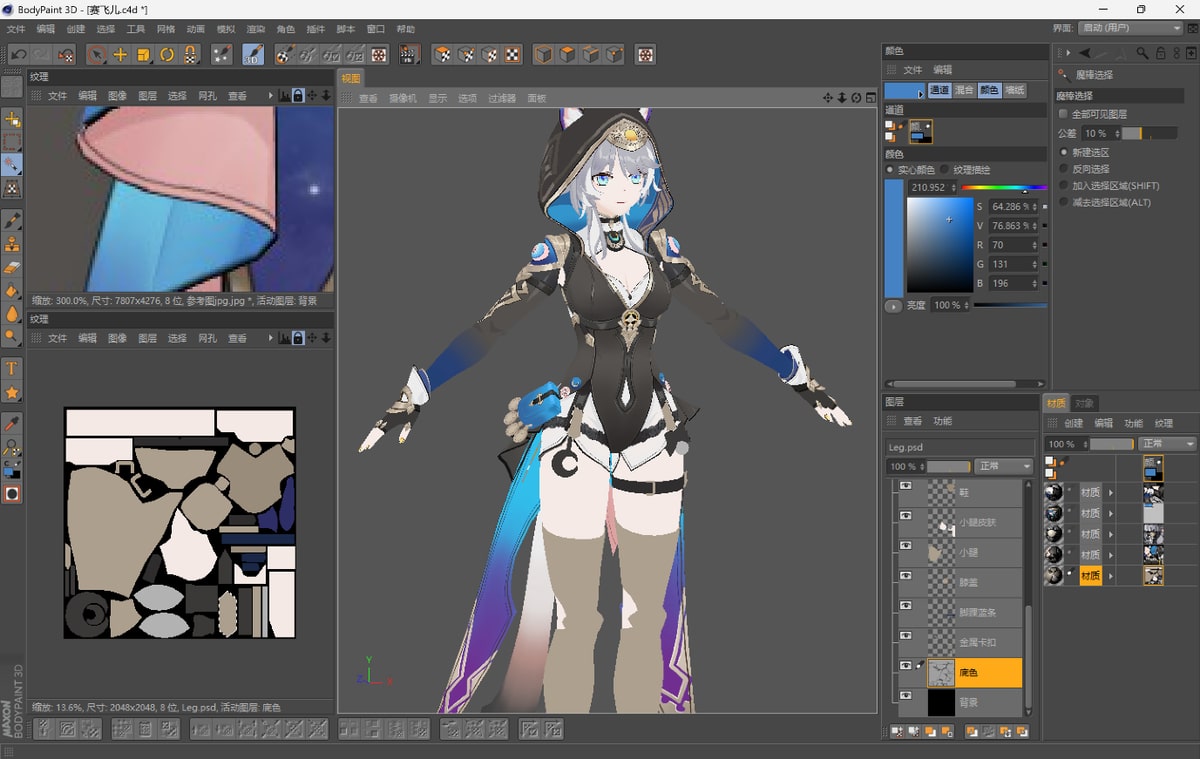Select the 纹理描绘 radio button
Viewport: 1200px width, 759px height.
click(x=945, y=170)
